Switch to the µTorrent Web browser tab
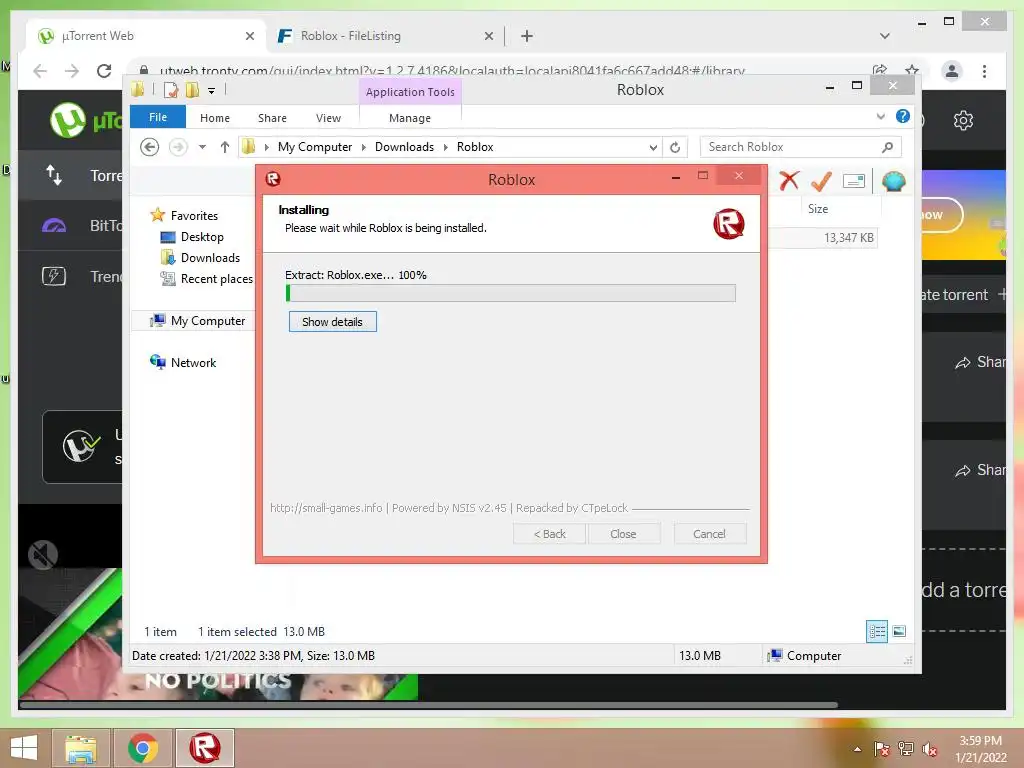Viewport: 1024px width, 768px height. (146, 36)
